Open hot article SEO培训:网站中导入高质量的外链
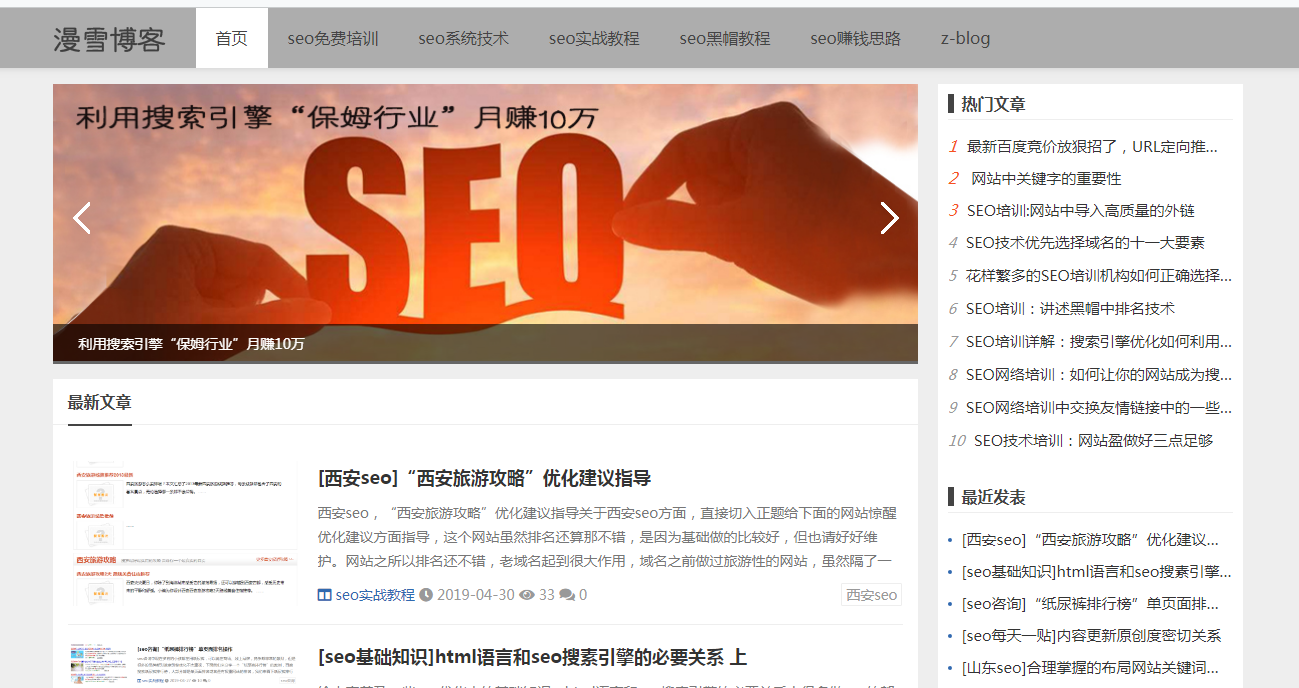The width and height of the screenshot is (1299, 688). 1081,211
